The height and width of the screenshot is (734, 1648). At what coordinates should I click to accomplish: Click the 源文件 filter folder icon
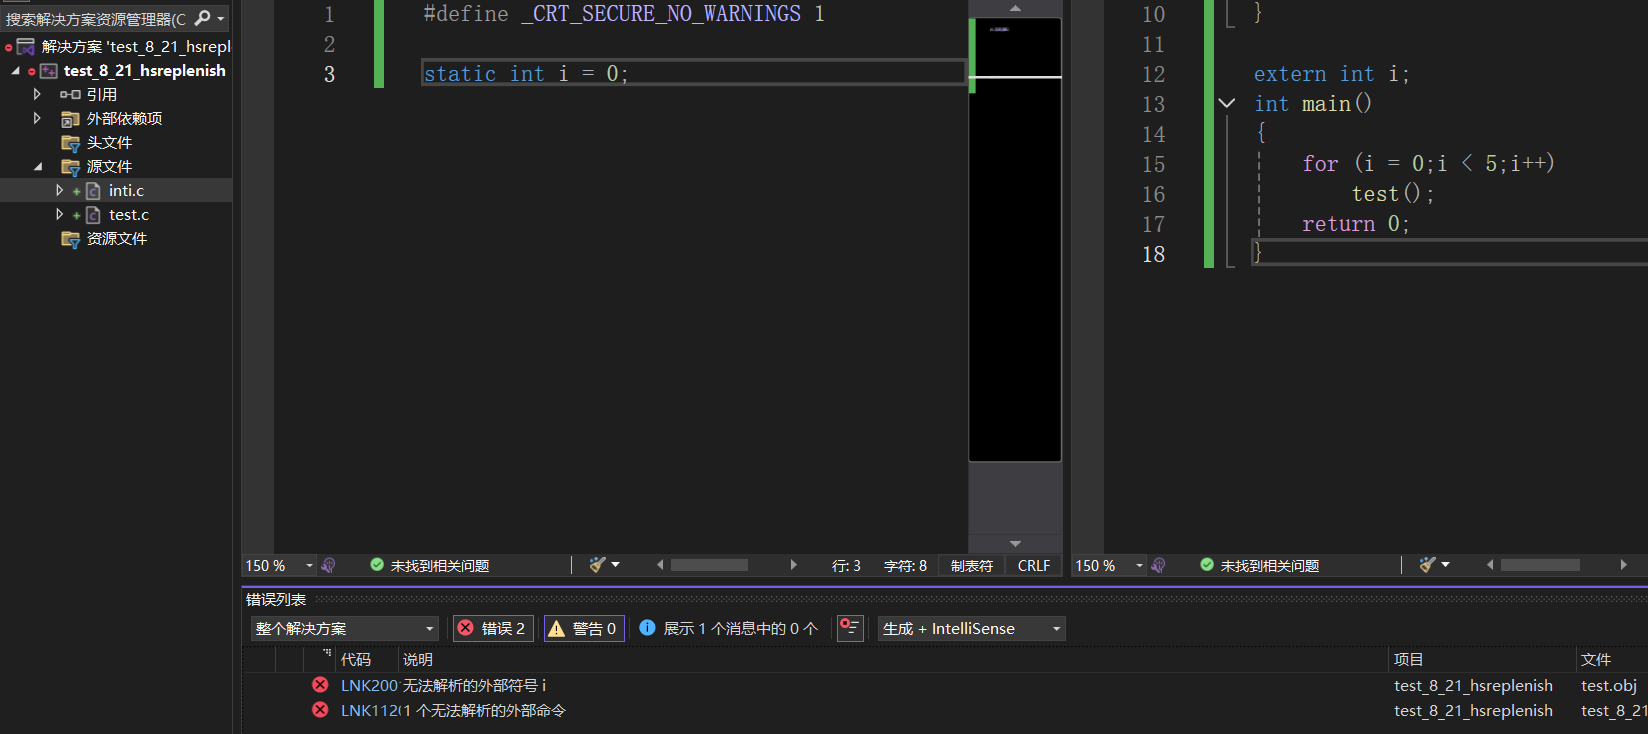coord(70,167)
